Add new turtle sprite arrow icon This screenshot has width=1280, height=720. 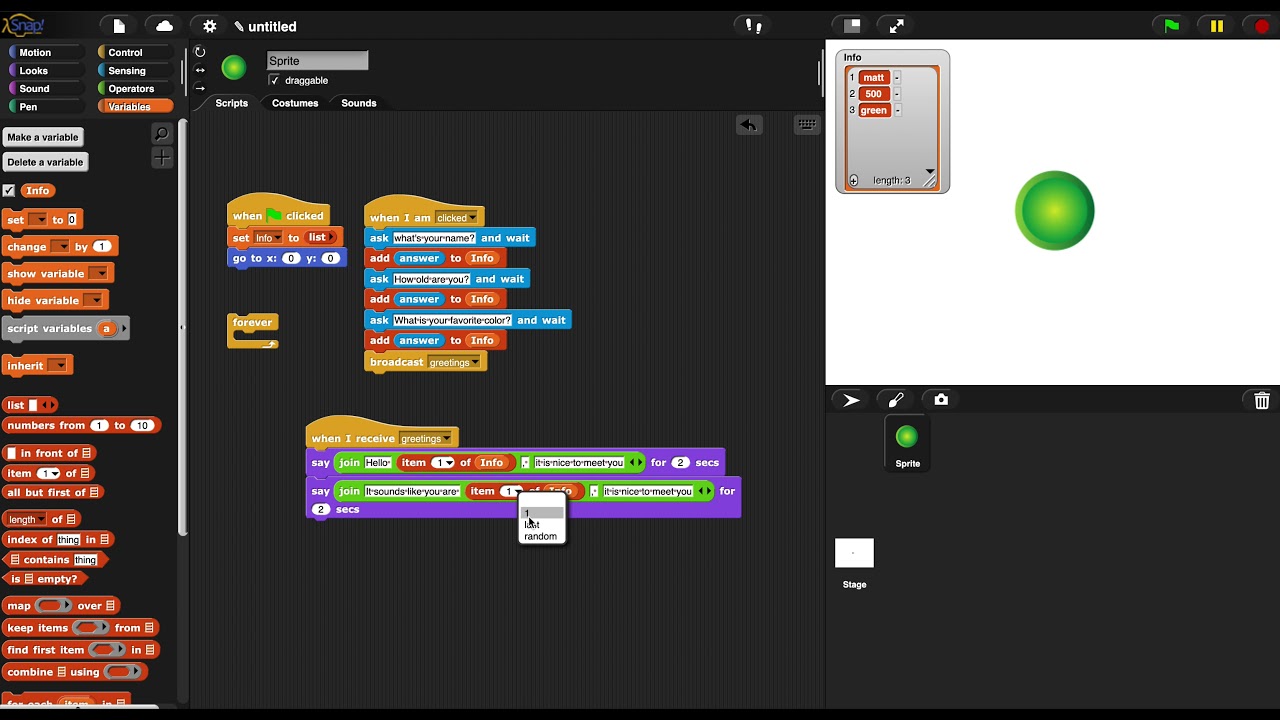851,400
